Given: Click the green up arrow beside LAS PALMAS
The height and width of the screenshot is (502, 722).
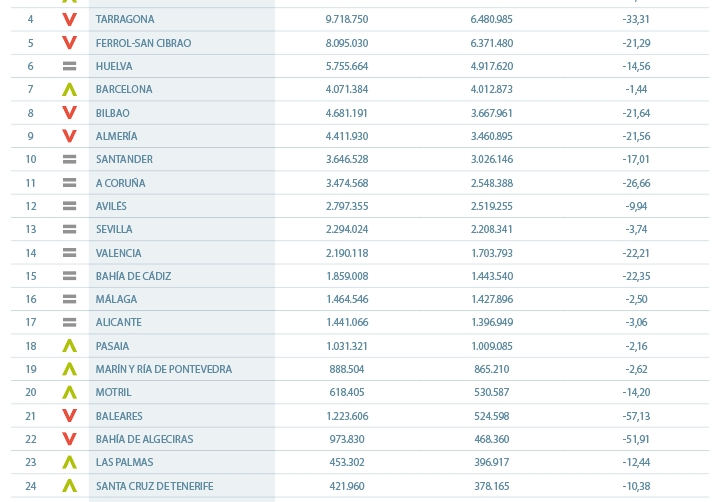Looking at the screenshot, I should (x=70, y=462).
